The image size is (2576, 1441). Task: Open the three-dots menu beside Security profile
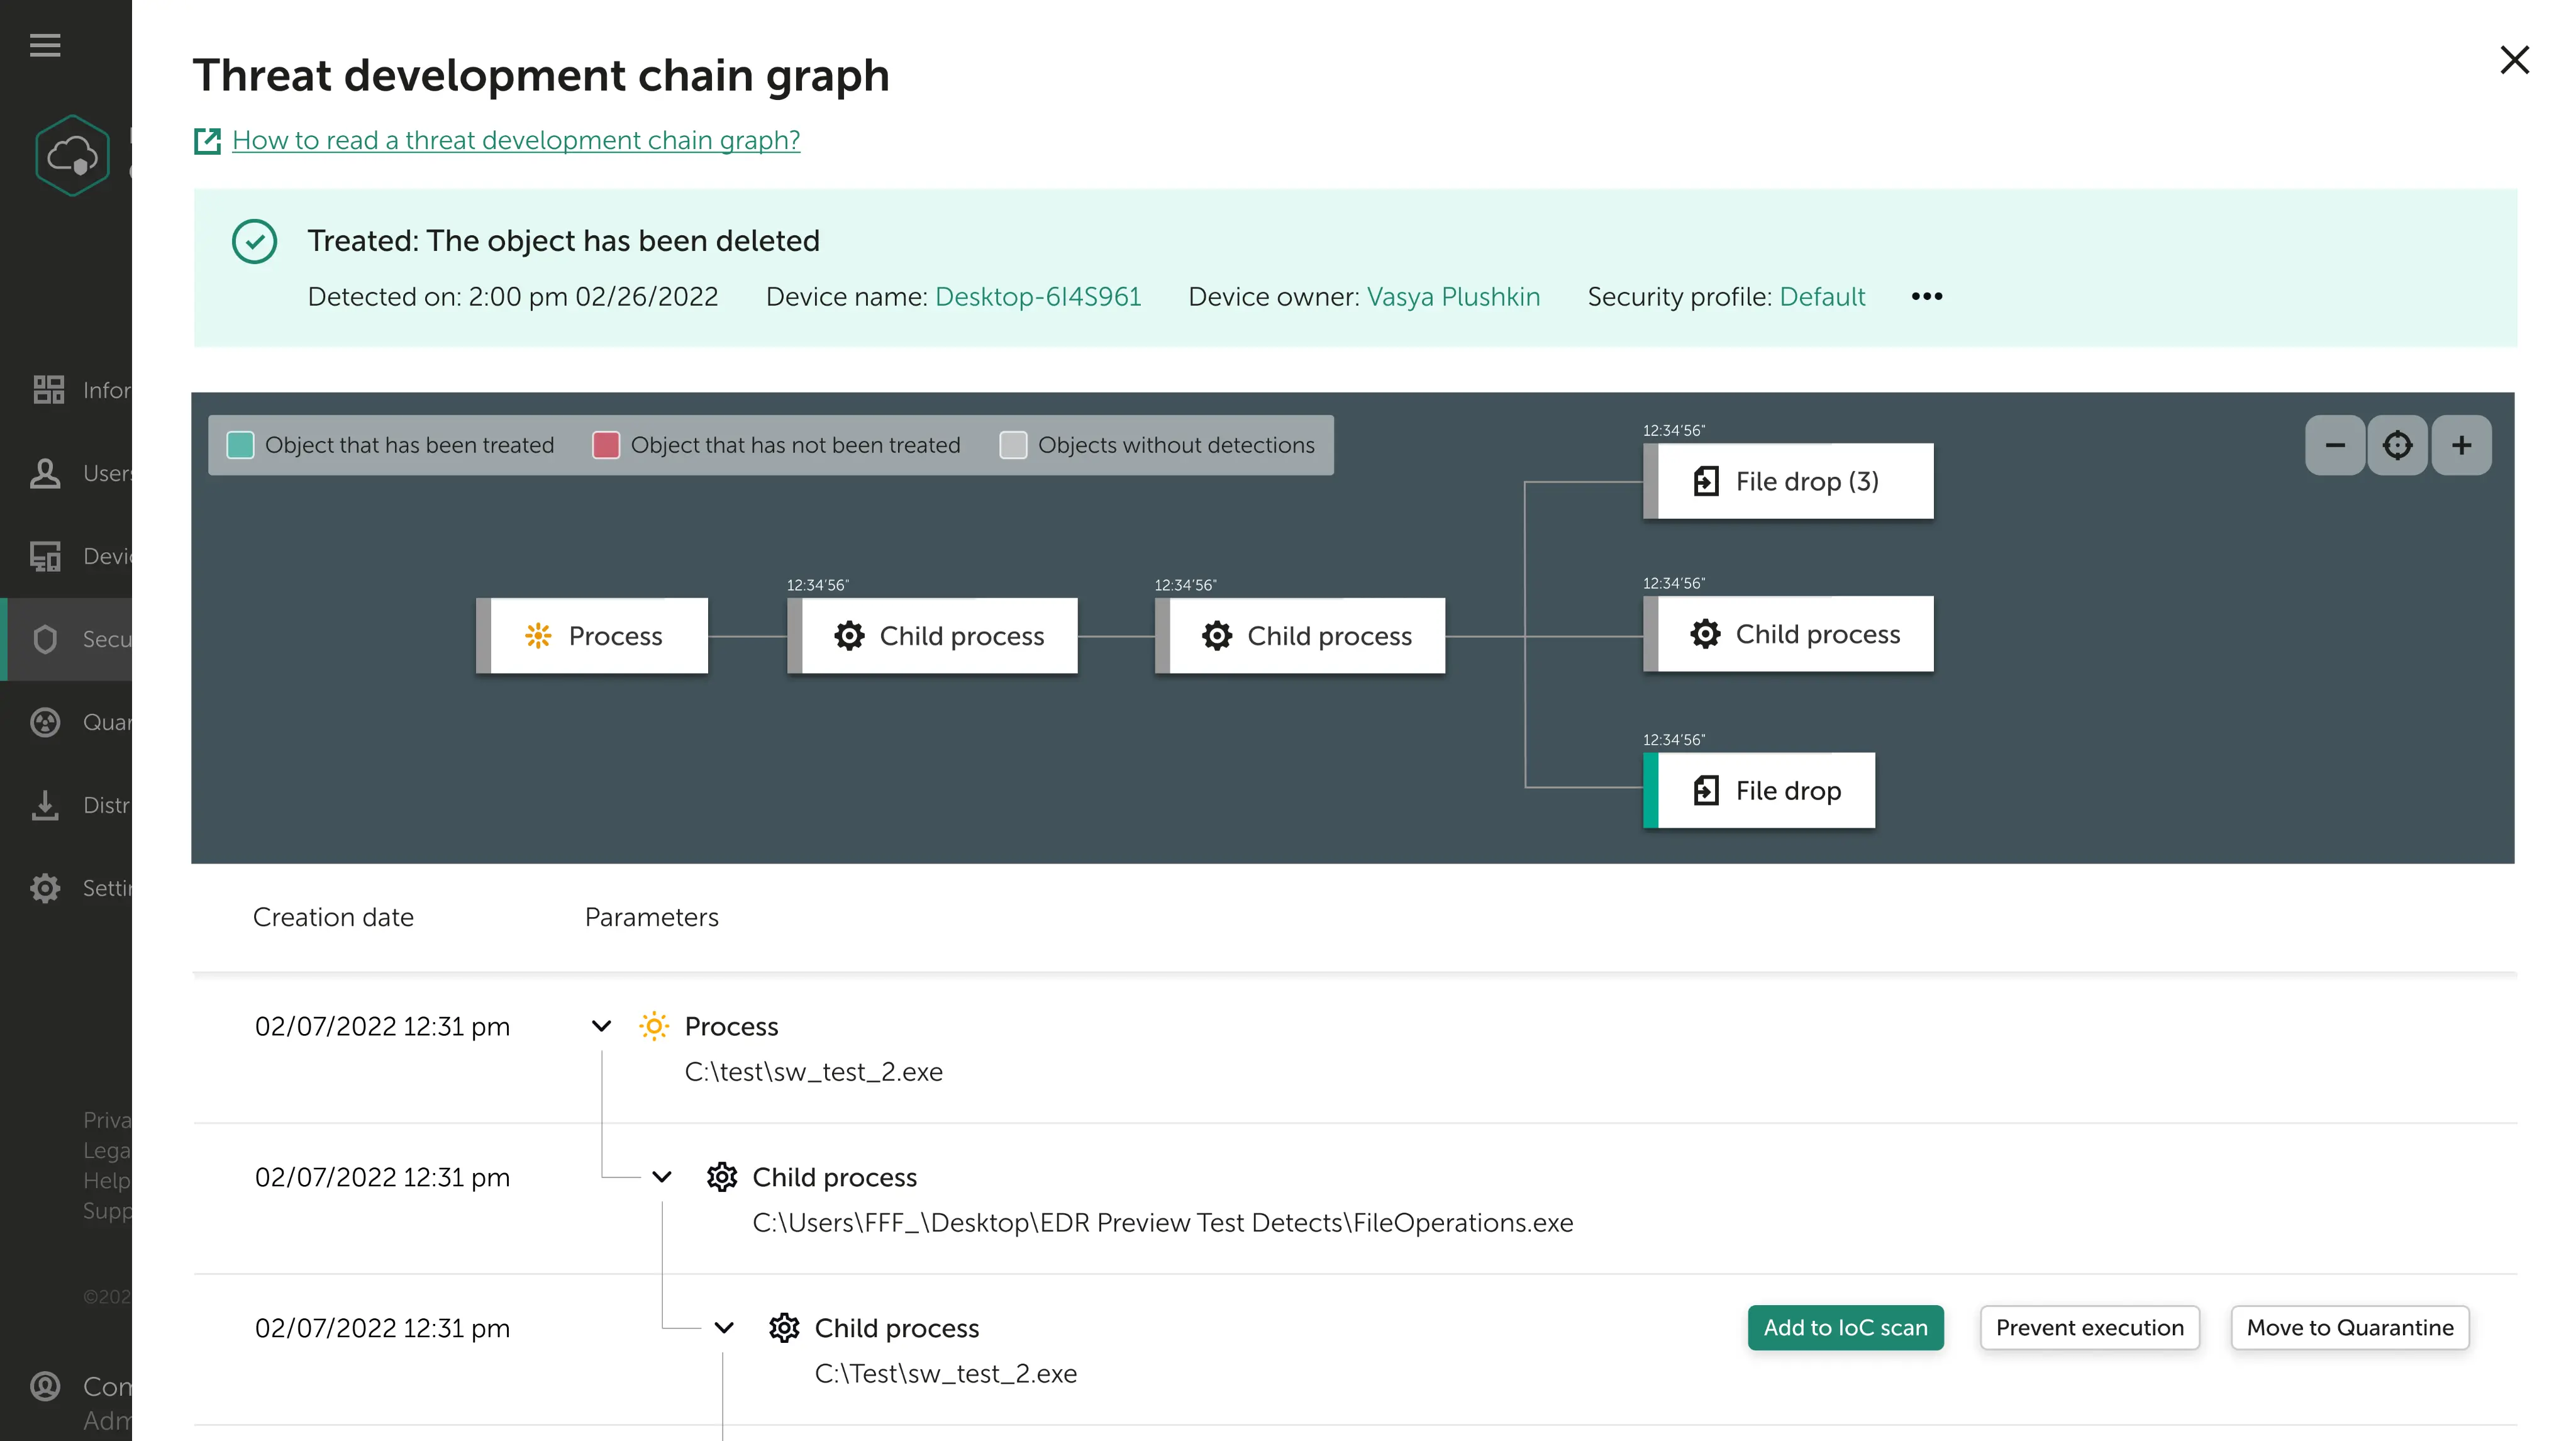click(1926, 296)
